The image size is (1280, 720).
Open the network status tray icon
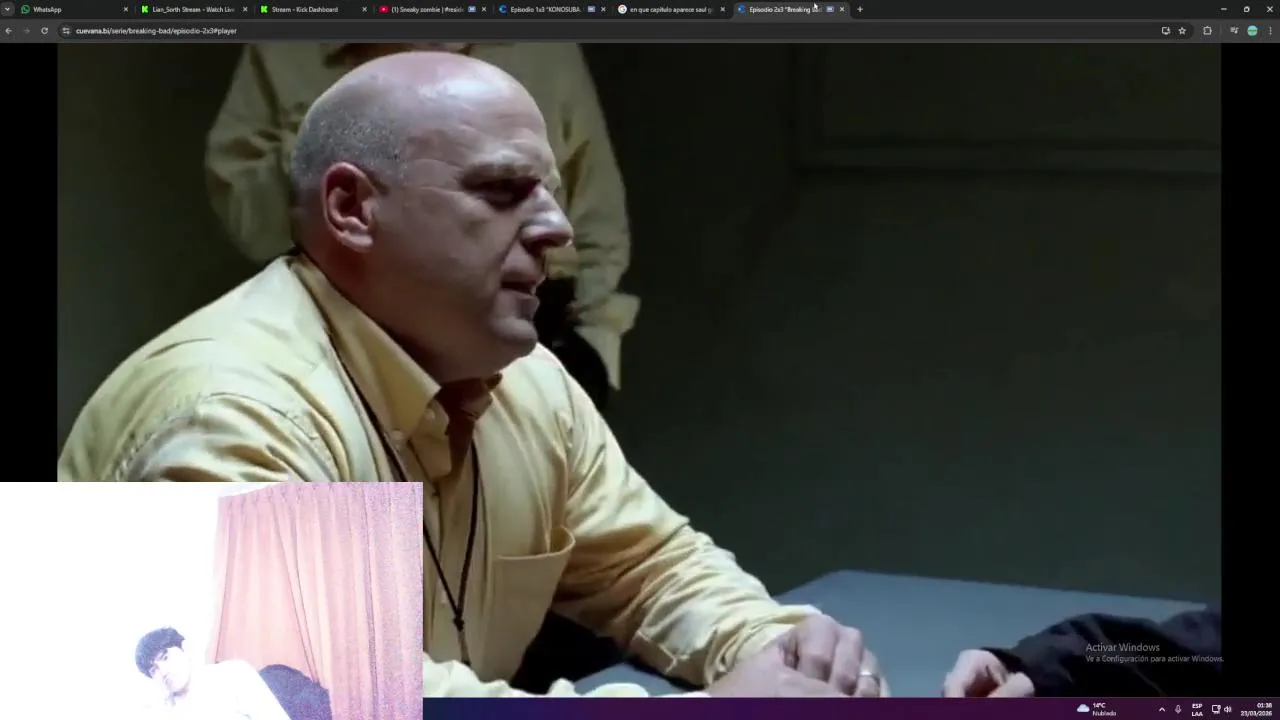tap(1216, 709)
